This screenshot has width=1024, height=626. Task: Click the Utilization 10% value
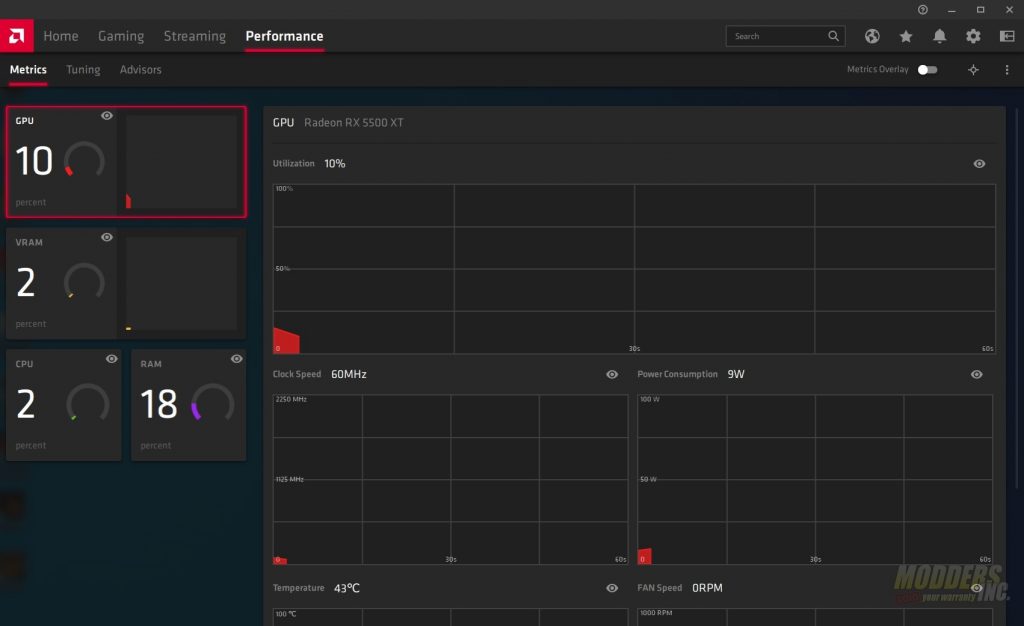[x=335, y=163]
